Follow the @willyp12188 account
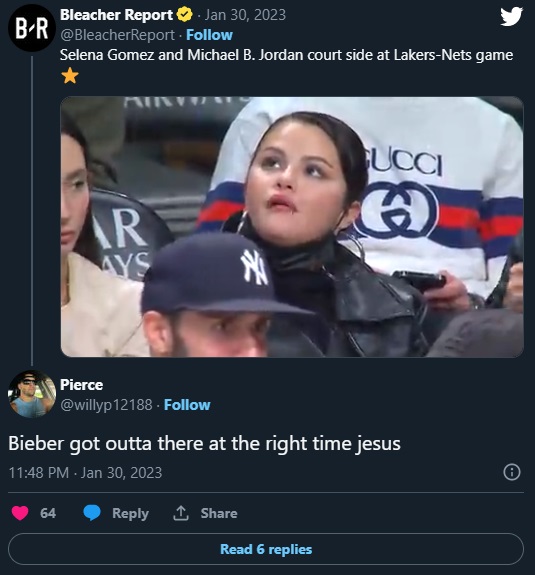 187,405
